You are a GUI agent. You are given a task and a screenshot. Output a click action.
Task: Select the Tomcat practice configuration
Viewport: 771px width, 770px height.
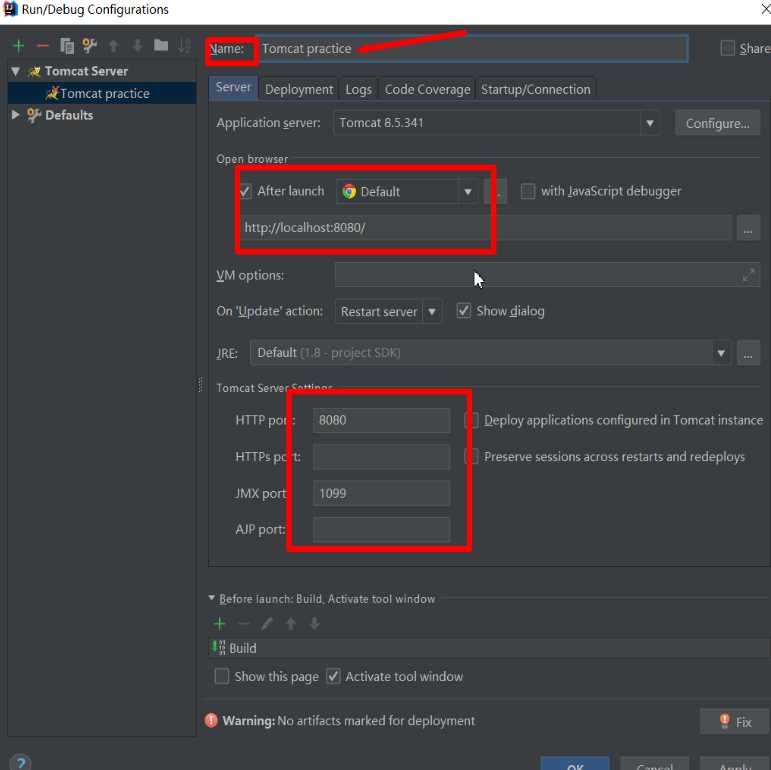[x=102, y=93]
